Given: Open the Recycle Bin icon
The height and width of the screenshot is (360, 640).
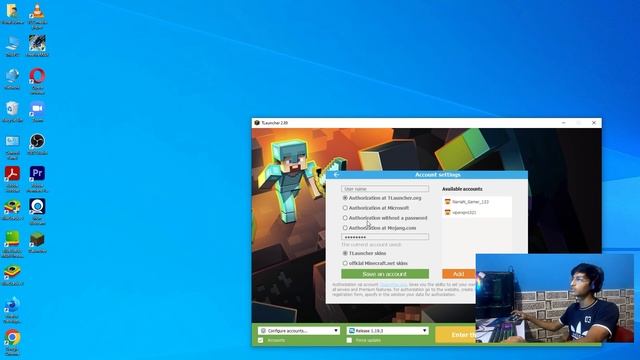Looking at the screenshot, I should click(12, 111).
